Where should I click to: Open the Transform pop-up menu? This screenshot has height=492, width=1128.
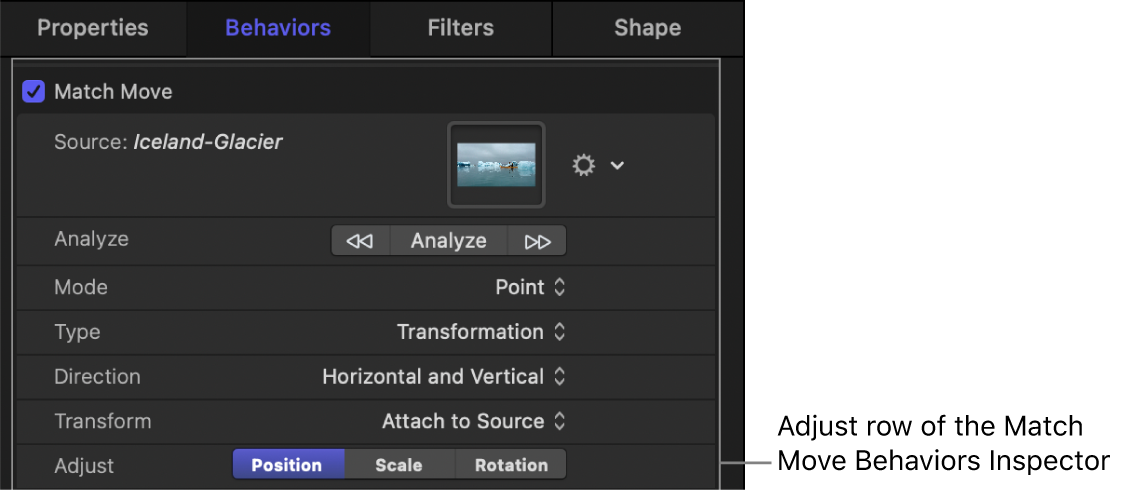click(x=474, y=422)
